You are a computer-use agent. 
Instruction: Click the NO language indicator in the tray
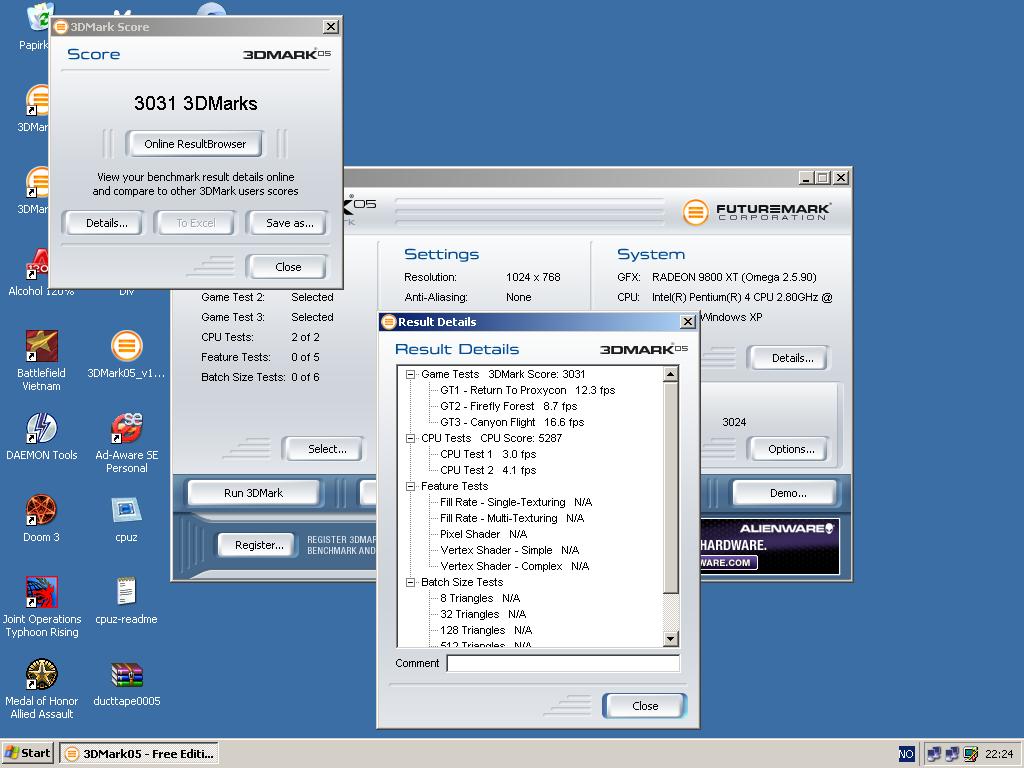906,754
